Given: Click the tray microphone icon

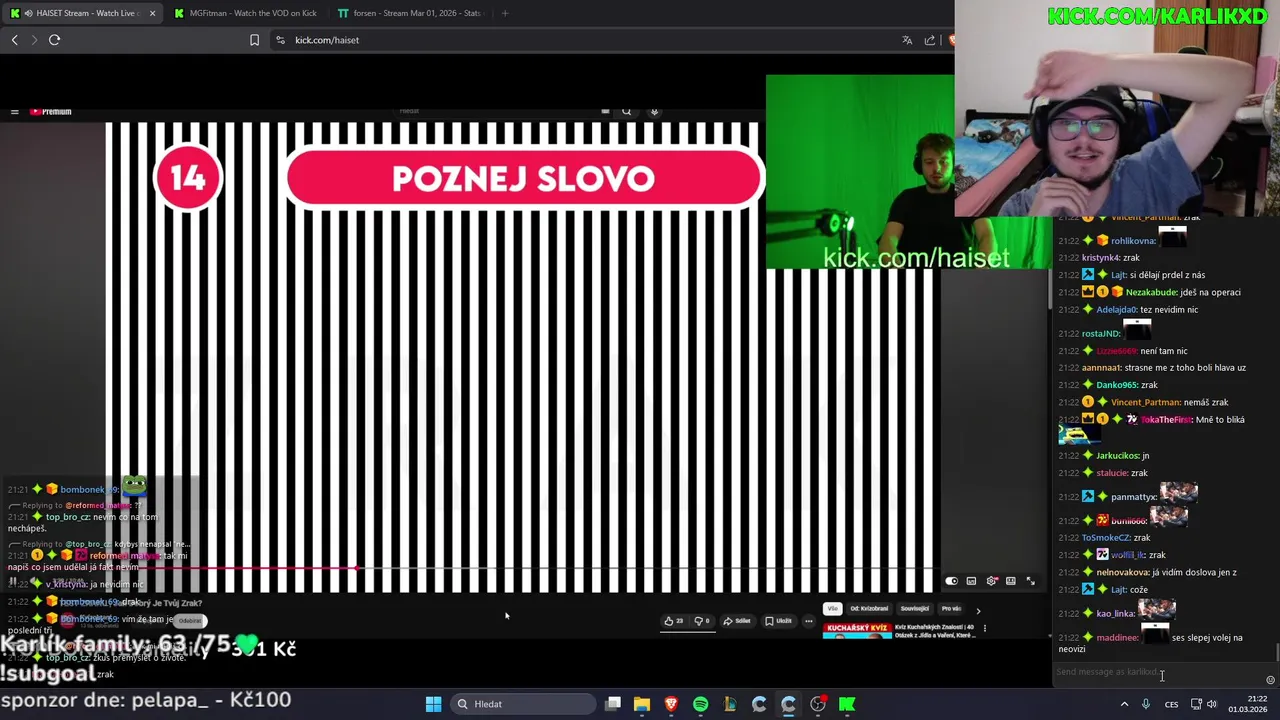Looking at the screenshot, I should click(x=1146, y=704).
